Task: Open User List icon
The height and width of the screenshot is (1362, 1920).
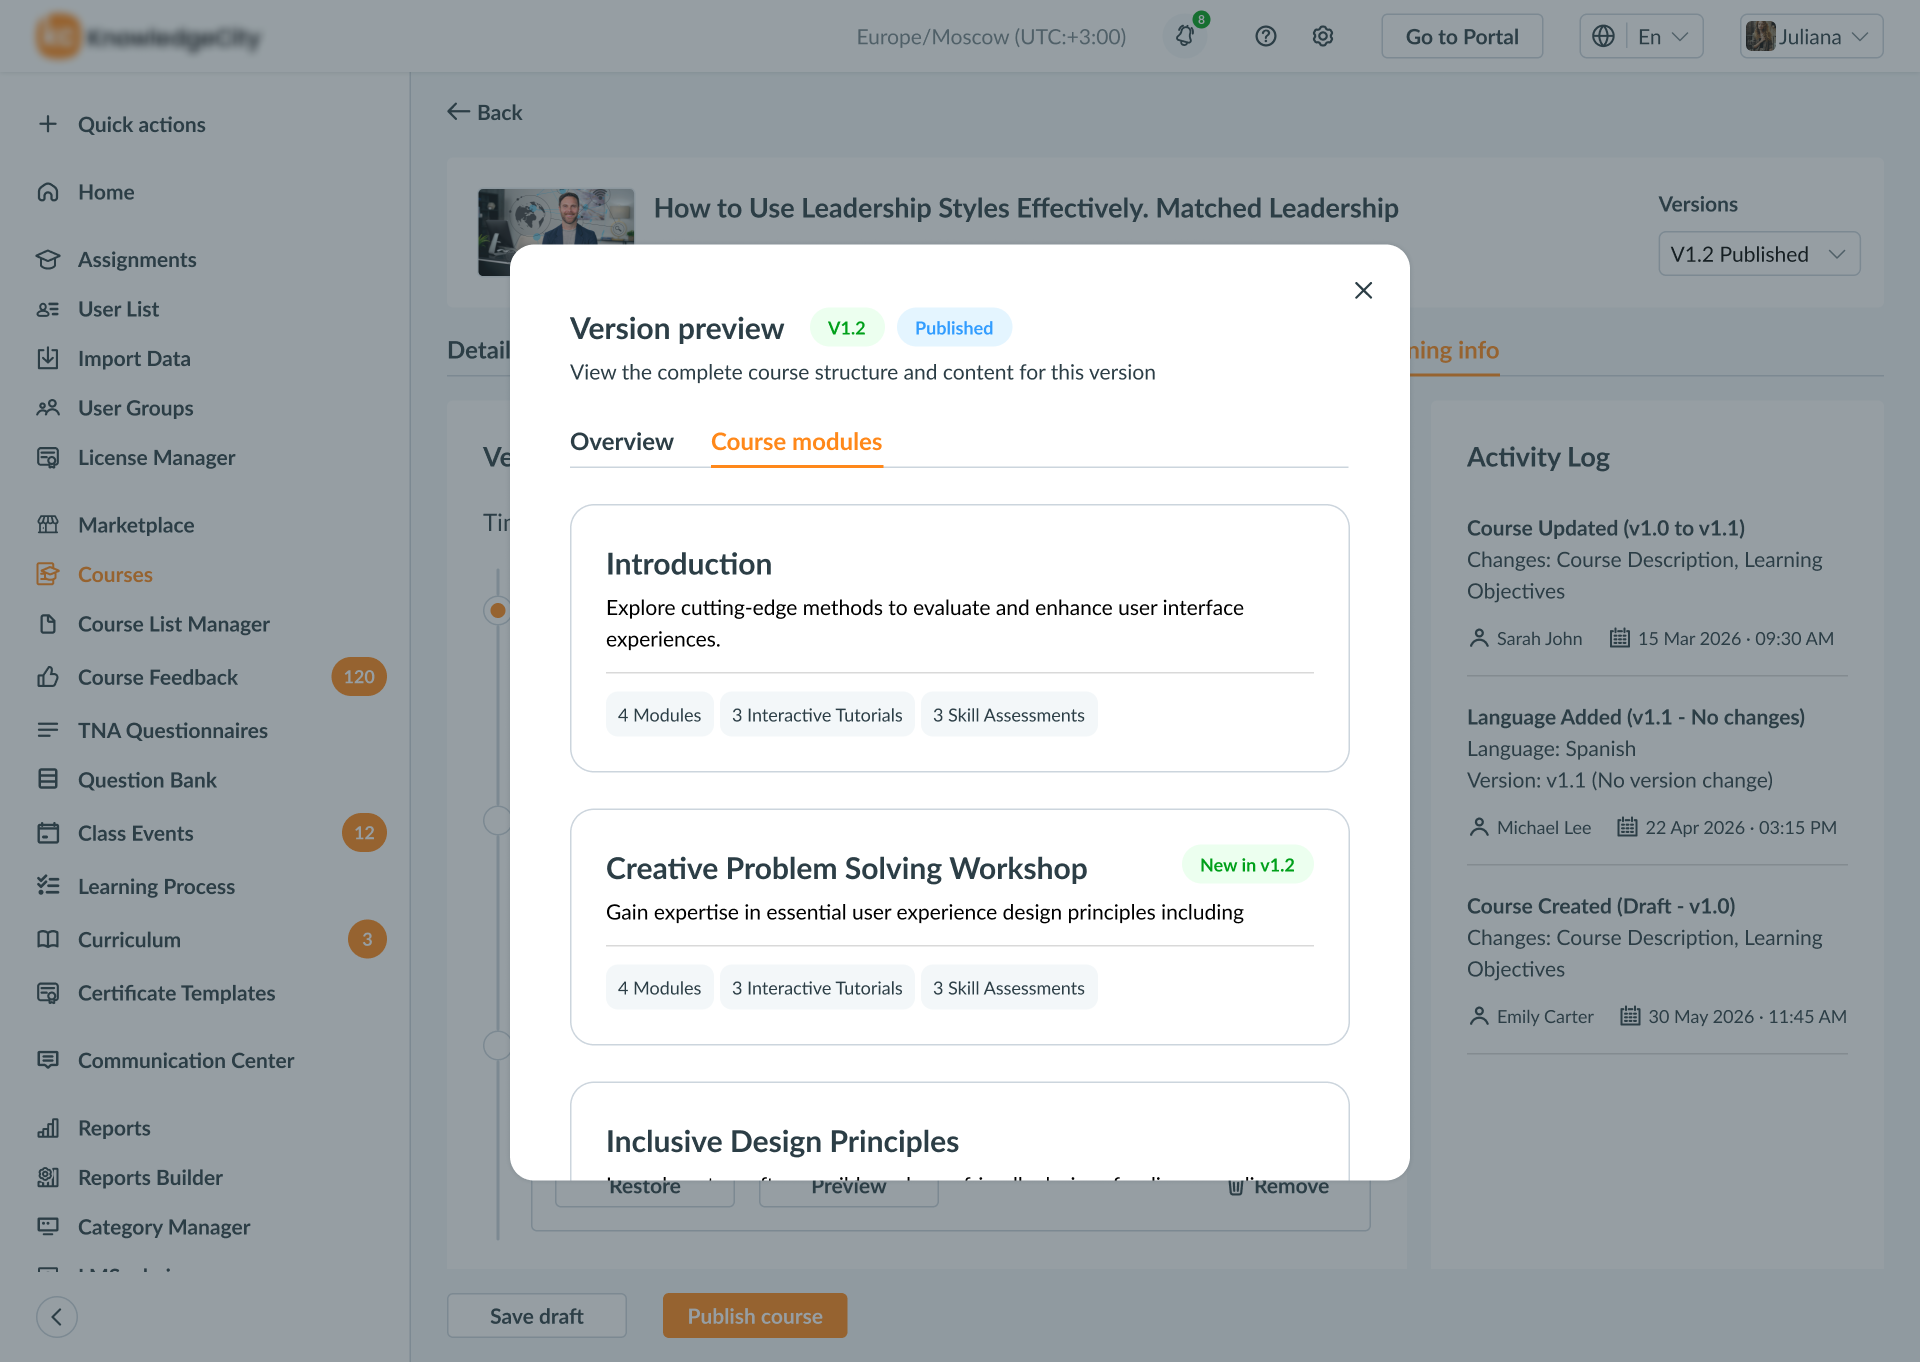Action: click(47, 309)
